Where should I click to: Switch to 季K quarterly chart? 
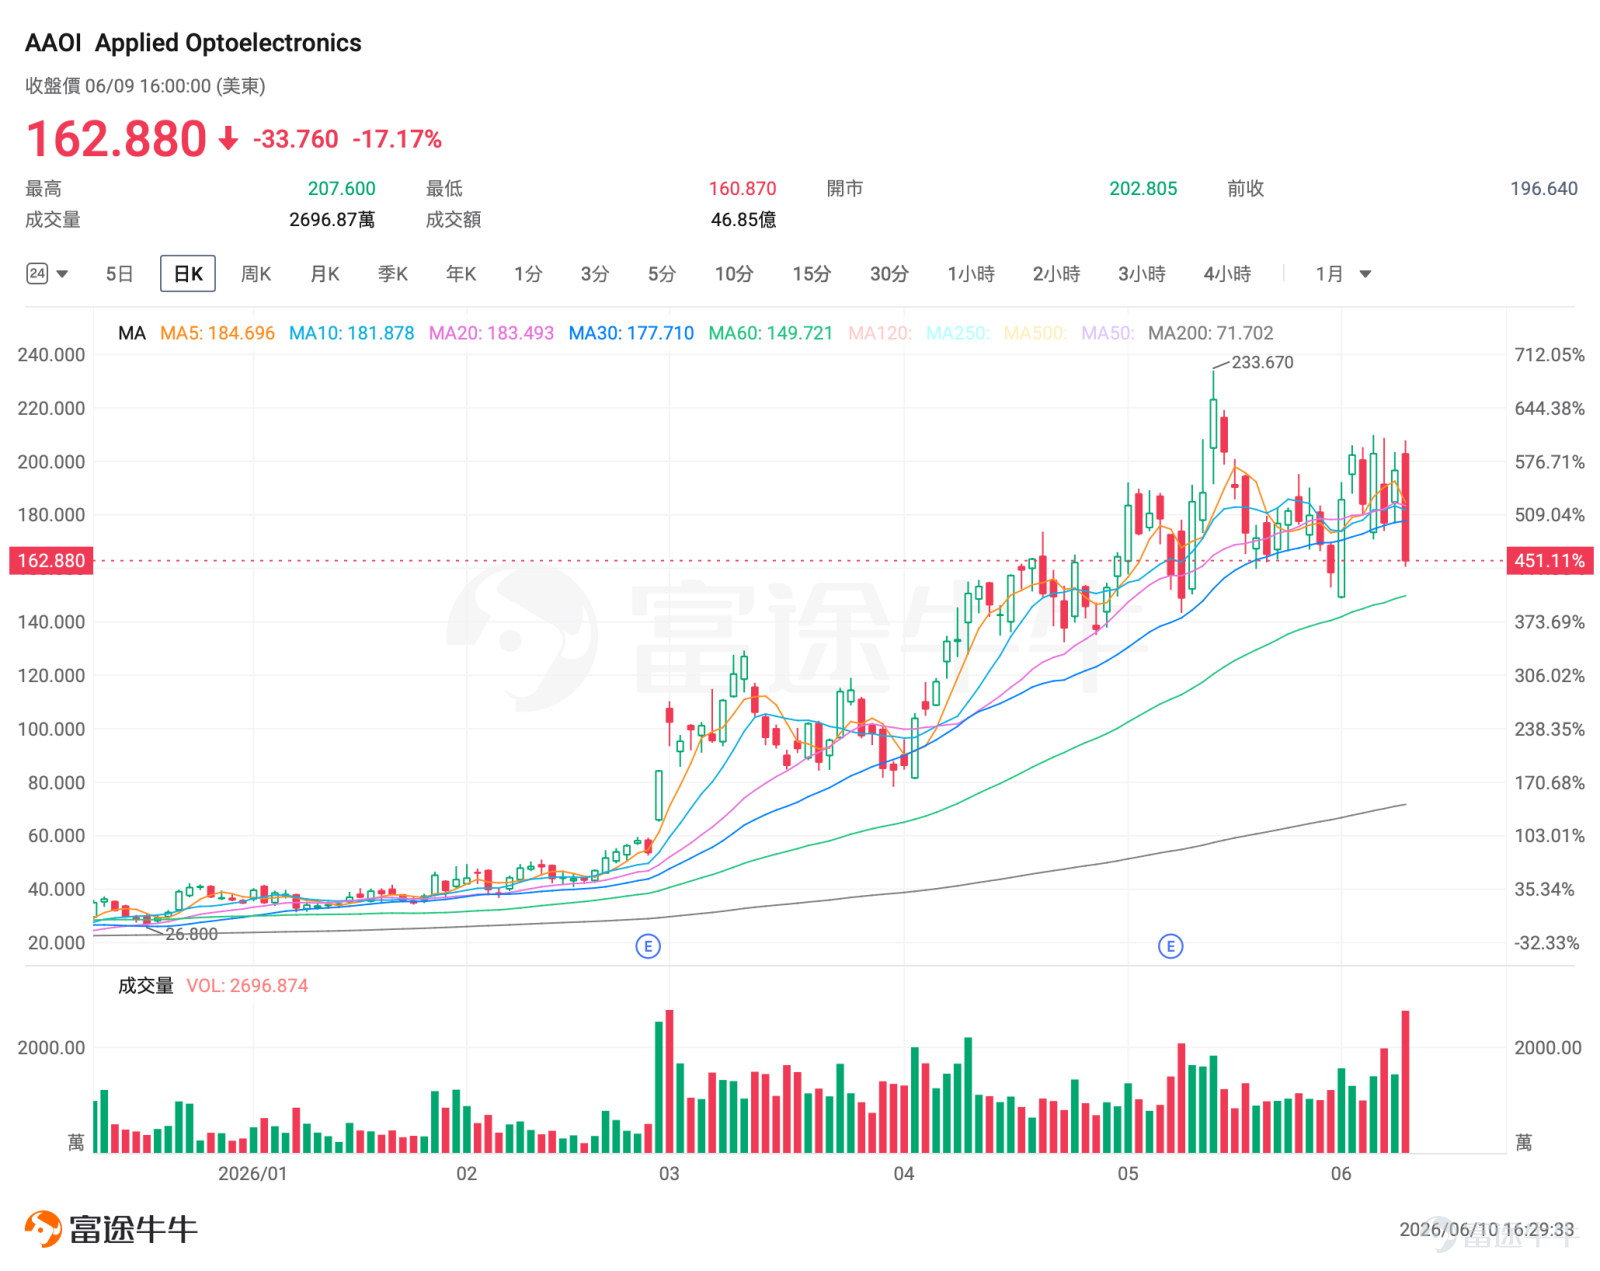coord(393,274)
